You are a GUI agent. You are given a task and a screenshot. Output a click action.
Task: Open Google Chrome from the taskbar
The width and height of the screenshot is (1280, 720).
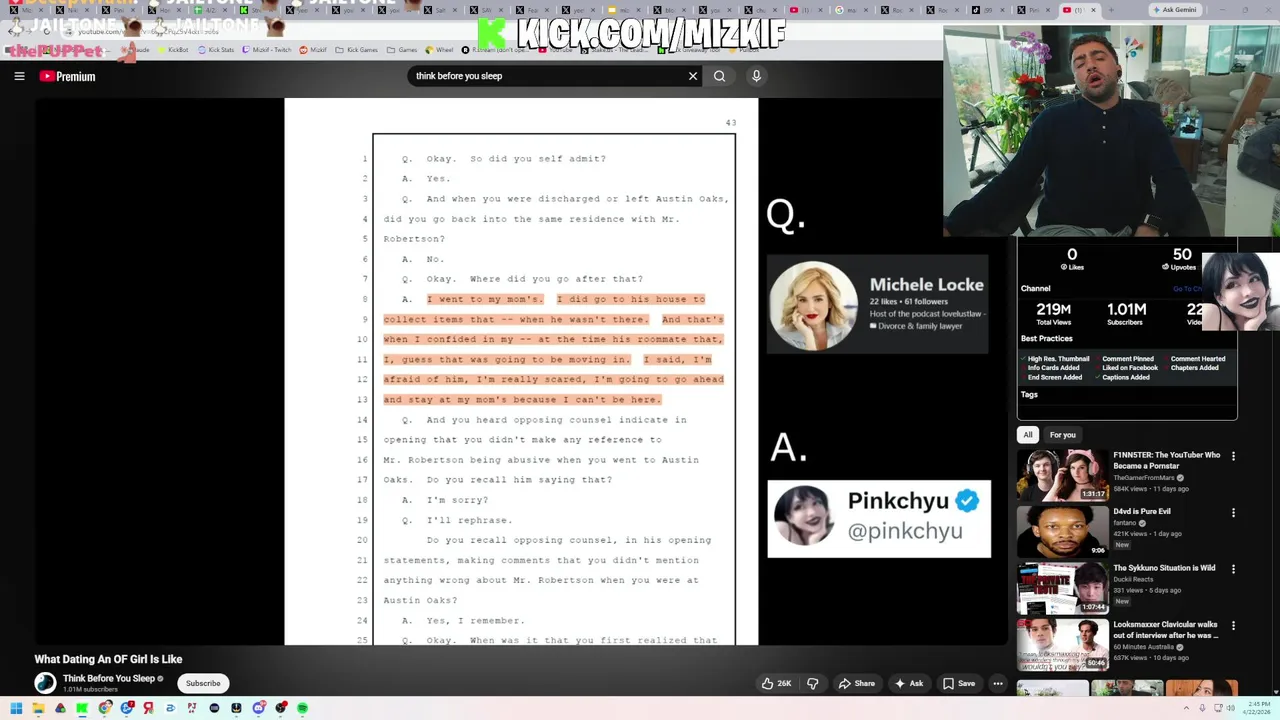pyautogui.click(x=105, y=708)
